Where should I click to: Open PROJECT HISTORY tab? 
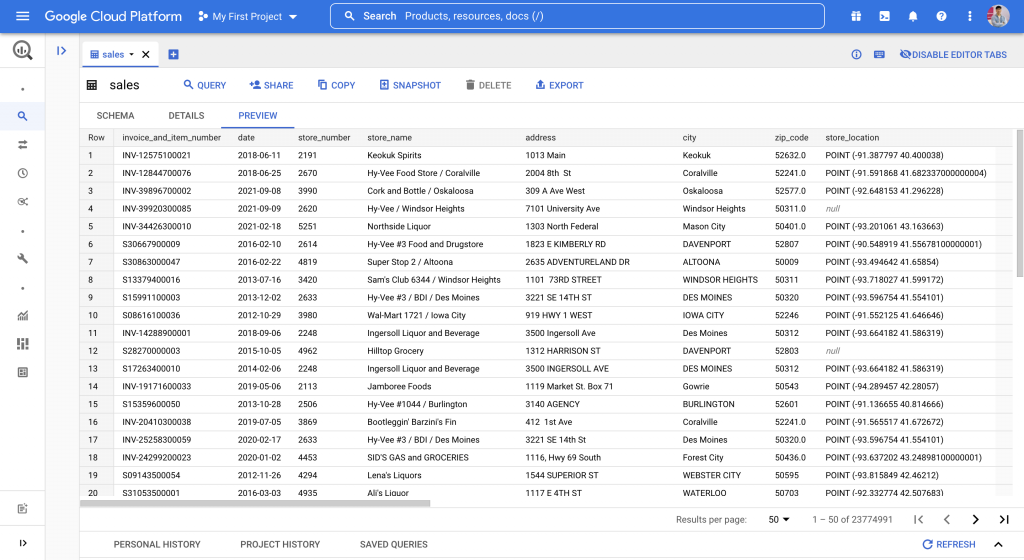point(280,544)
